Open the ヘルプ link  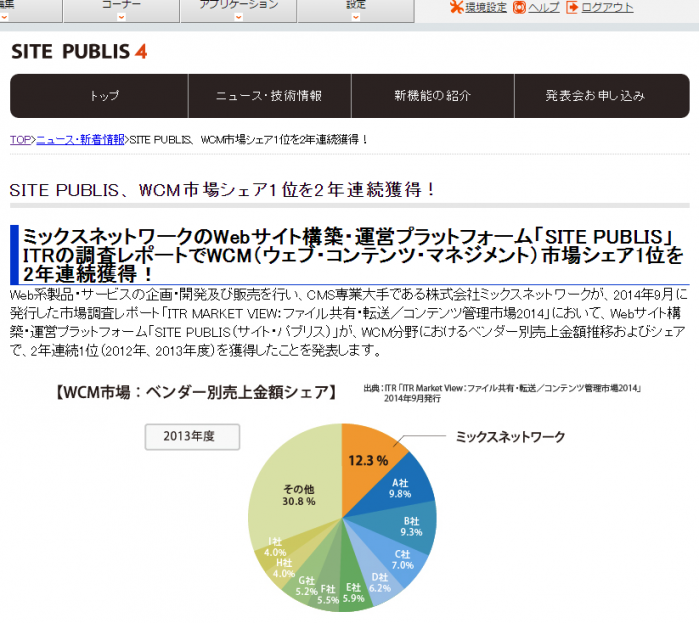[543, 7]
